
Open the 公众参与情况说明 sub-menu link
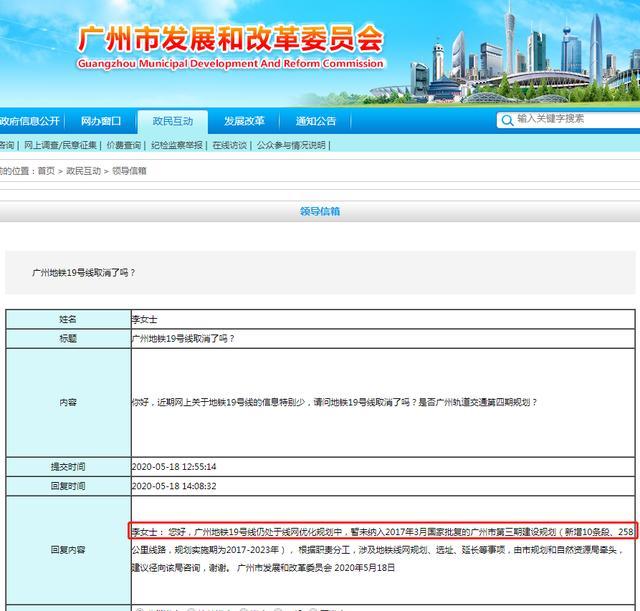[x=291, y=145]
